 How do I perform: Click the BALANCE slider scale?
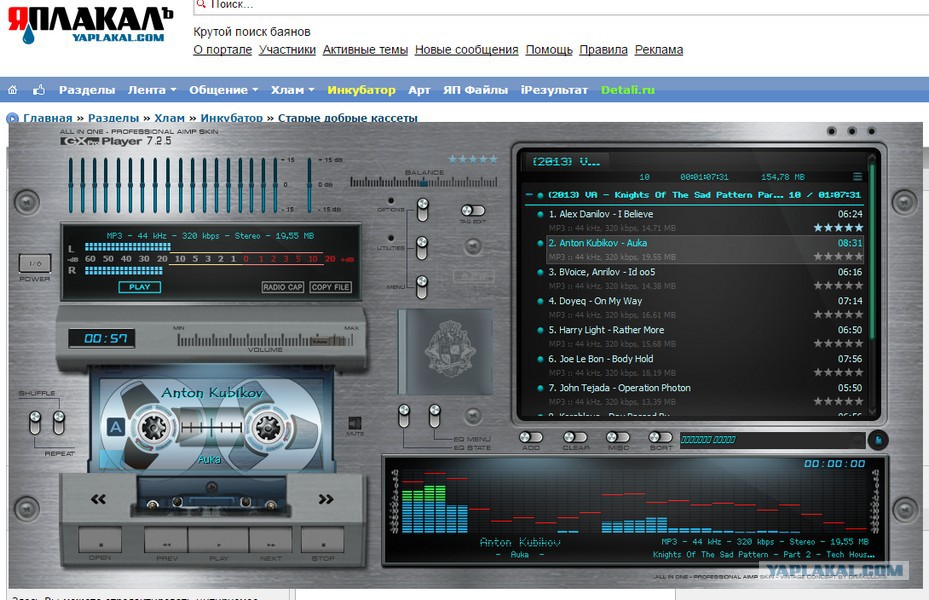coord(424,182)
